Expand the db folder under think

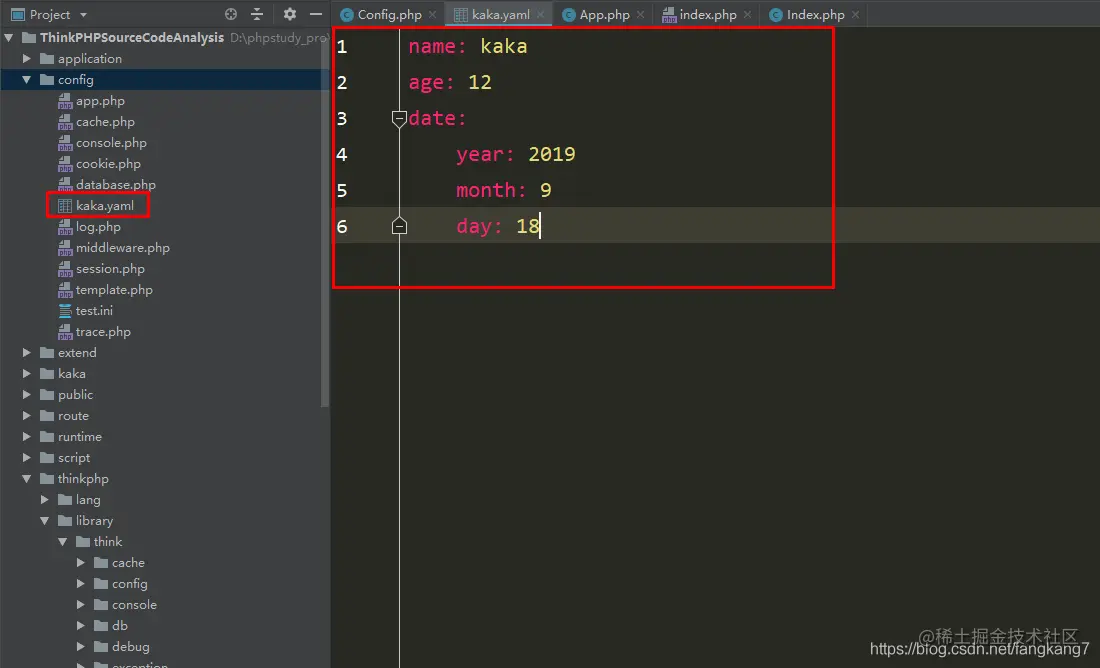coord(81,625)
